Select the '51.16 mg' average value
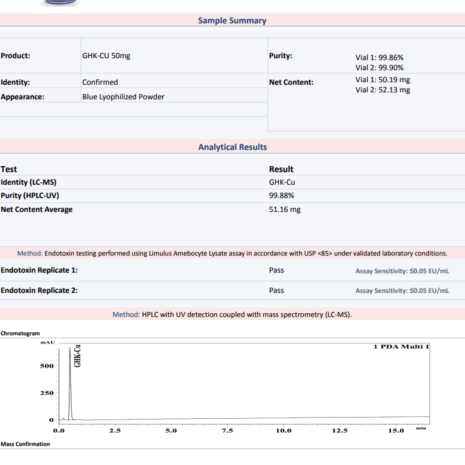This screenshot has height=465, width=465. pos(285,209)
